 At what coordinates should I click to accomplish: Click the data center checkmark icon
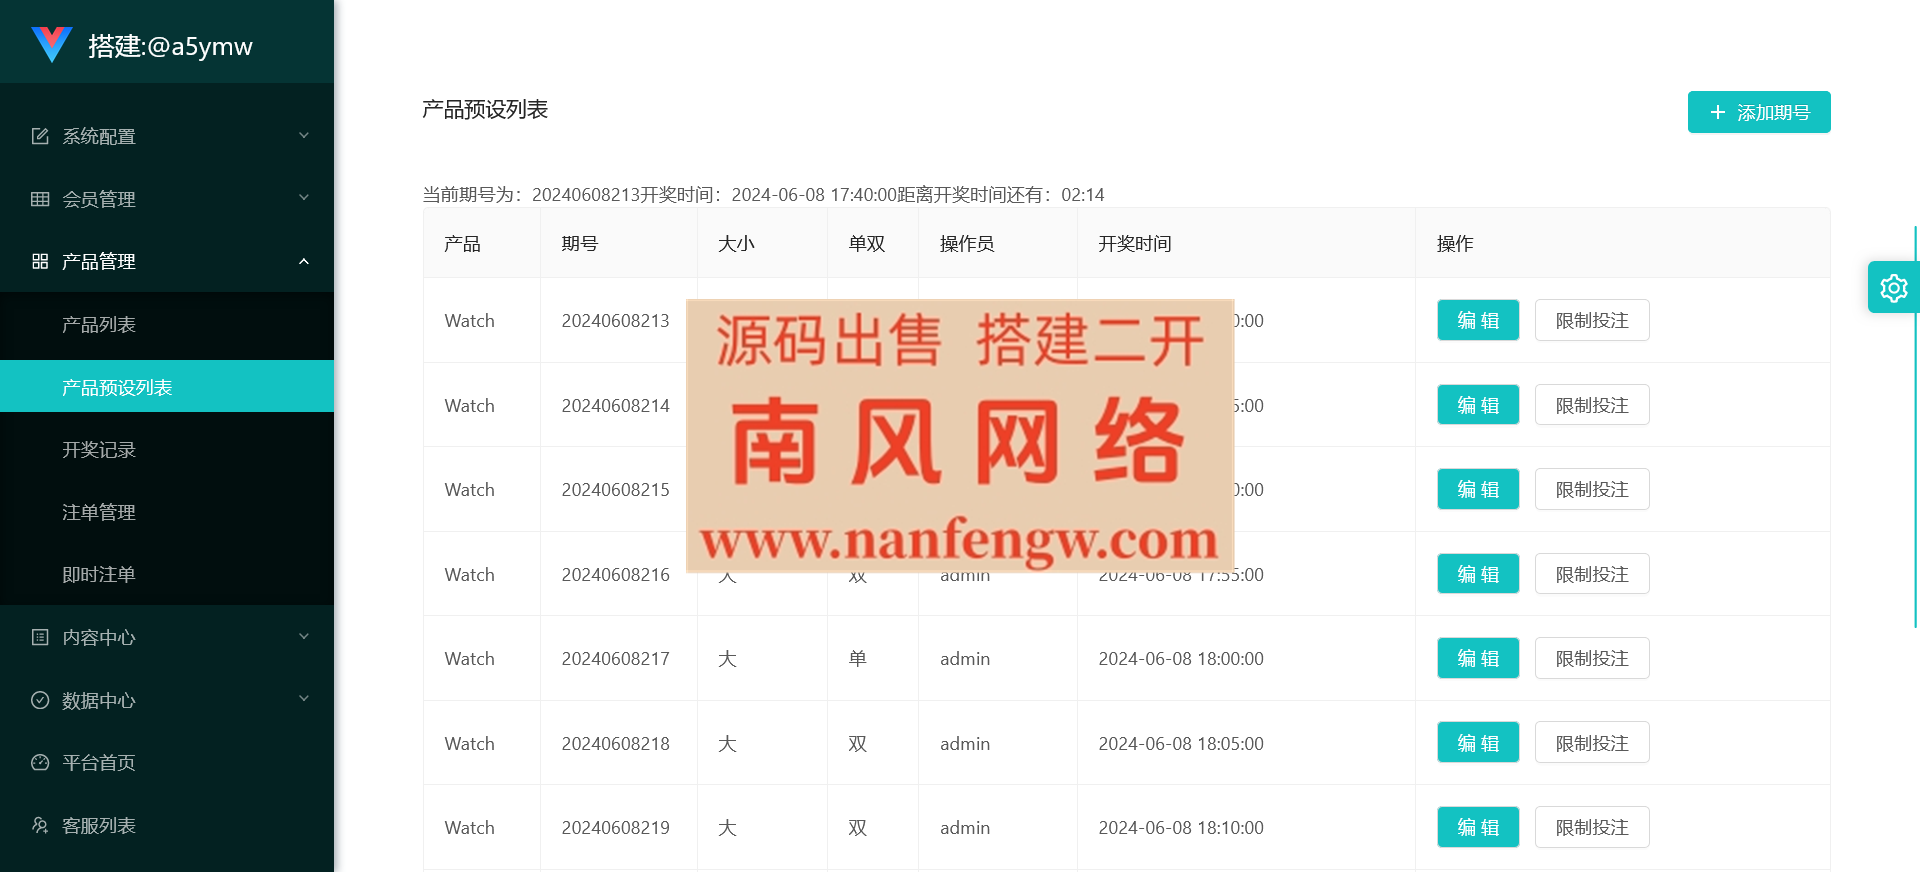(x=40, y=700)
